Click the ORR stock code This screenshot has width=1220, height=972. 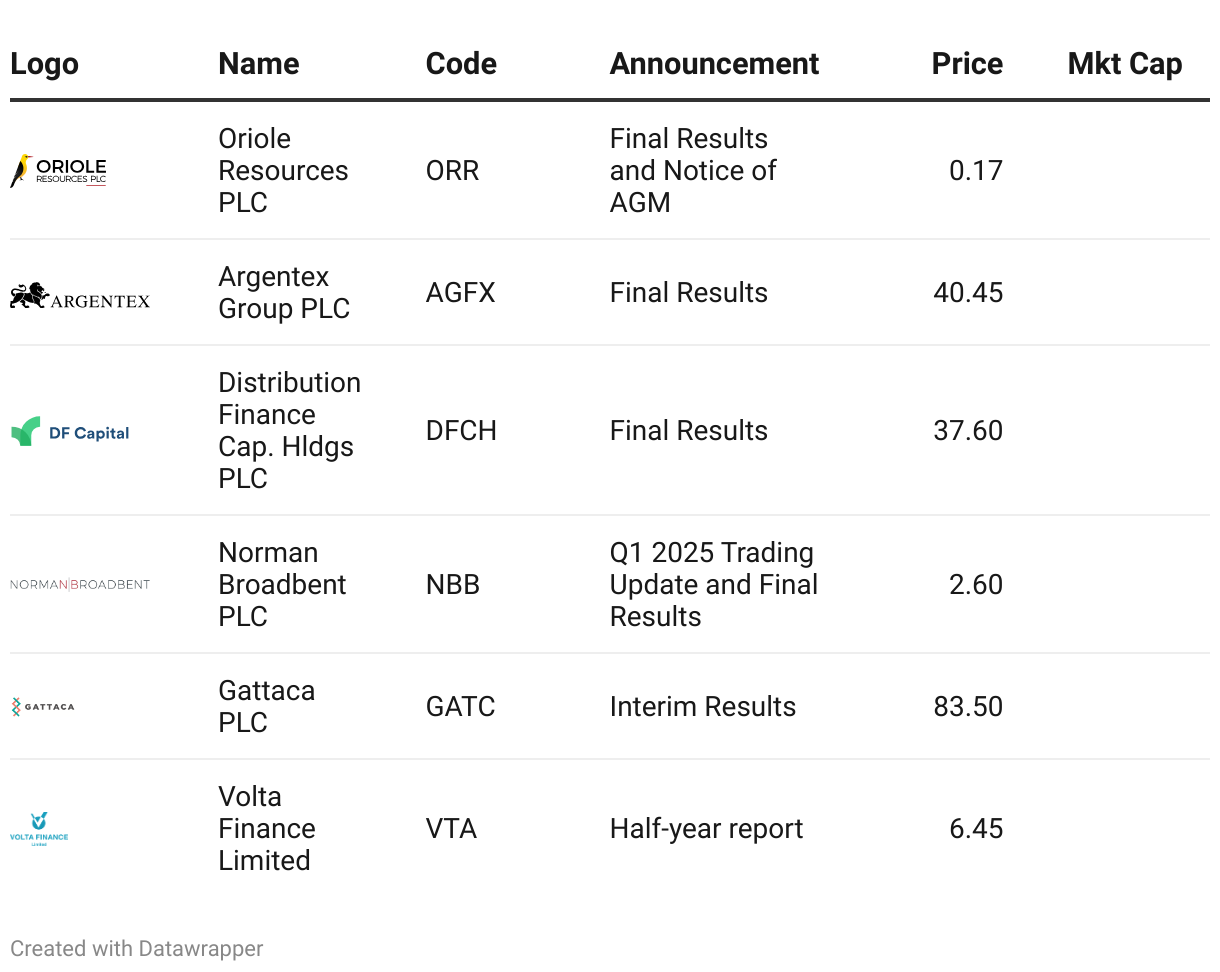pos(452,171)
